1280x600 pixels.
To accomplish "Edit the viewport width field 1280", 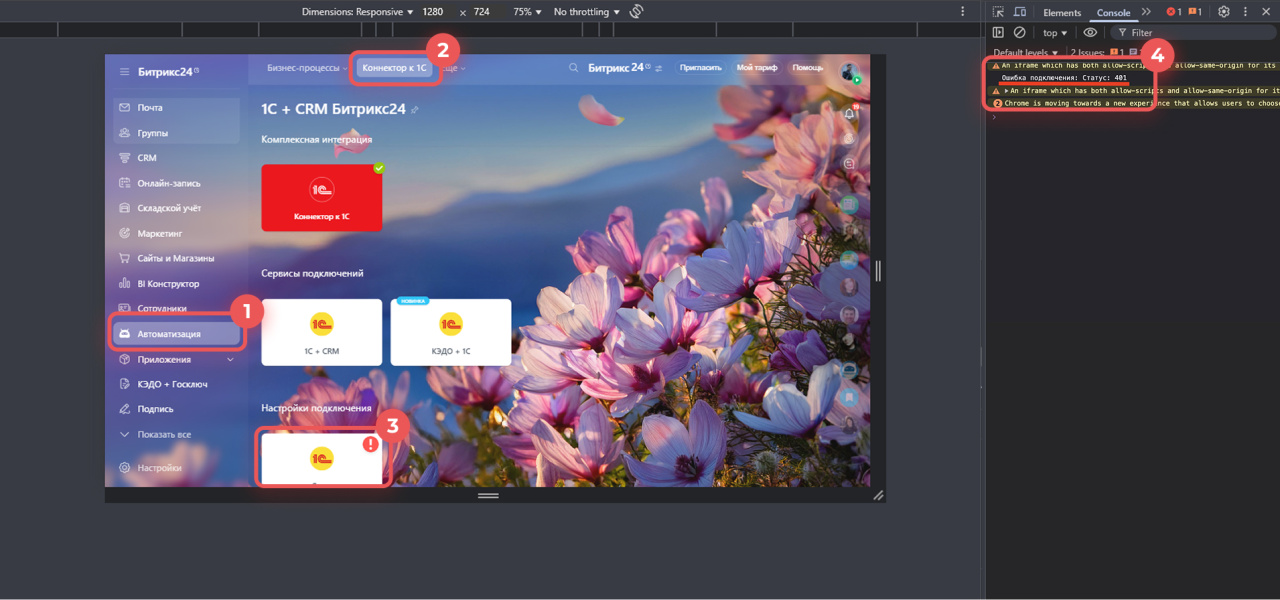I will (x=433, y=12).
